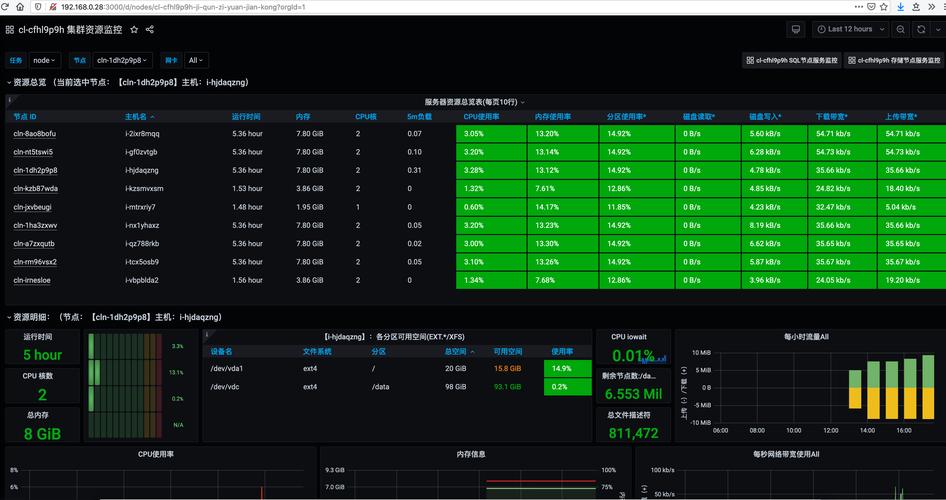Open the Last 12 hours time picker
The width and height of the screenshot is (946, 500).
(x=850, y=30)
